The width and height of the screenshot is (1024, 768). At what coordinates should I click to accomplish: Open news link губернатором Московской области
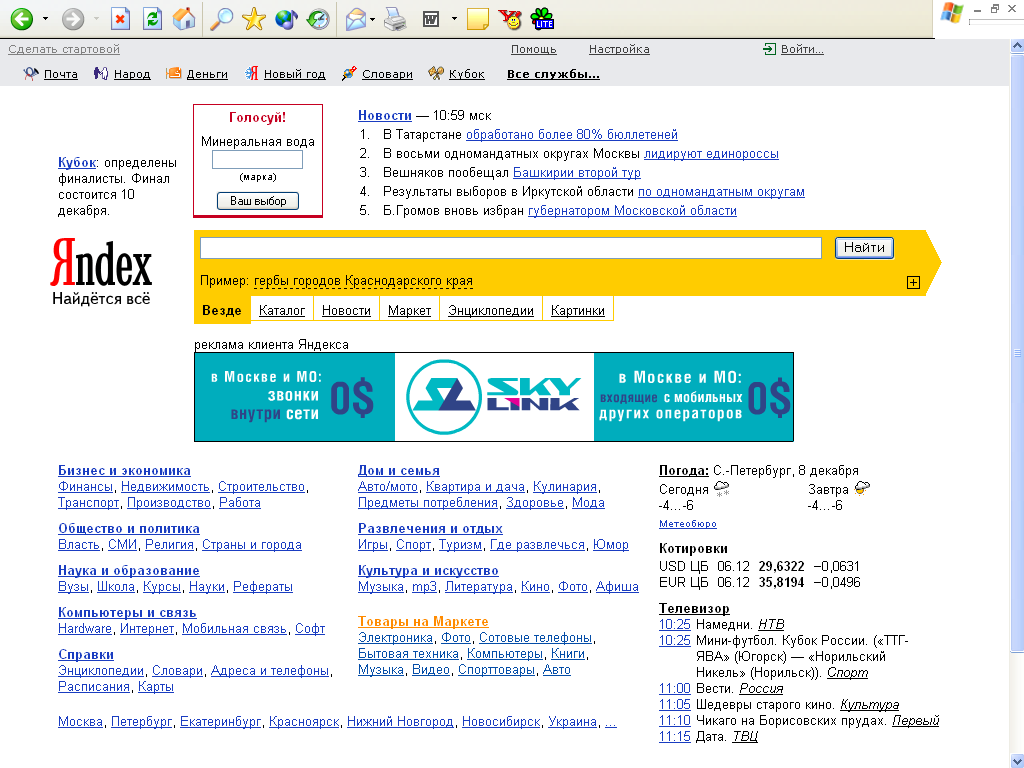click(632, 210)
